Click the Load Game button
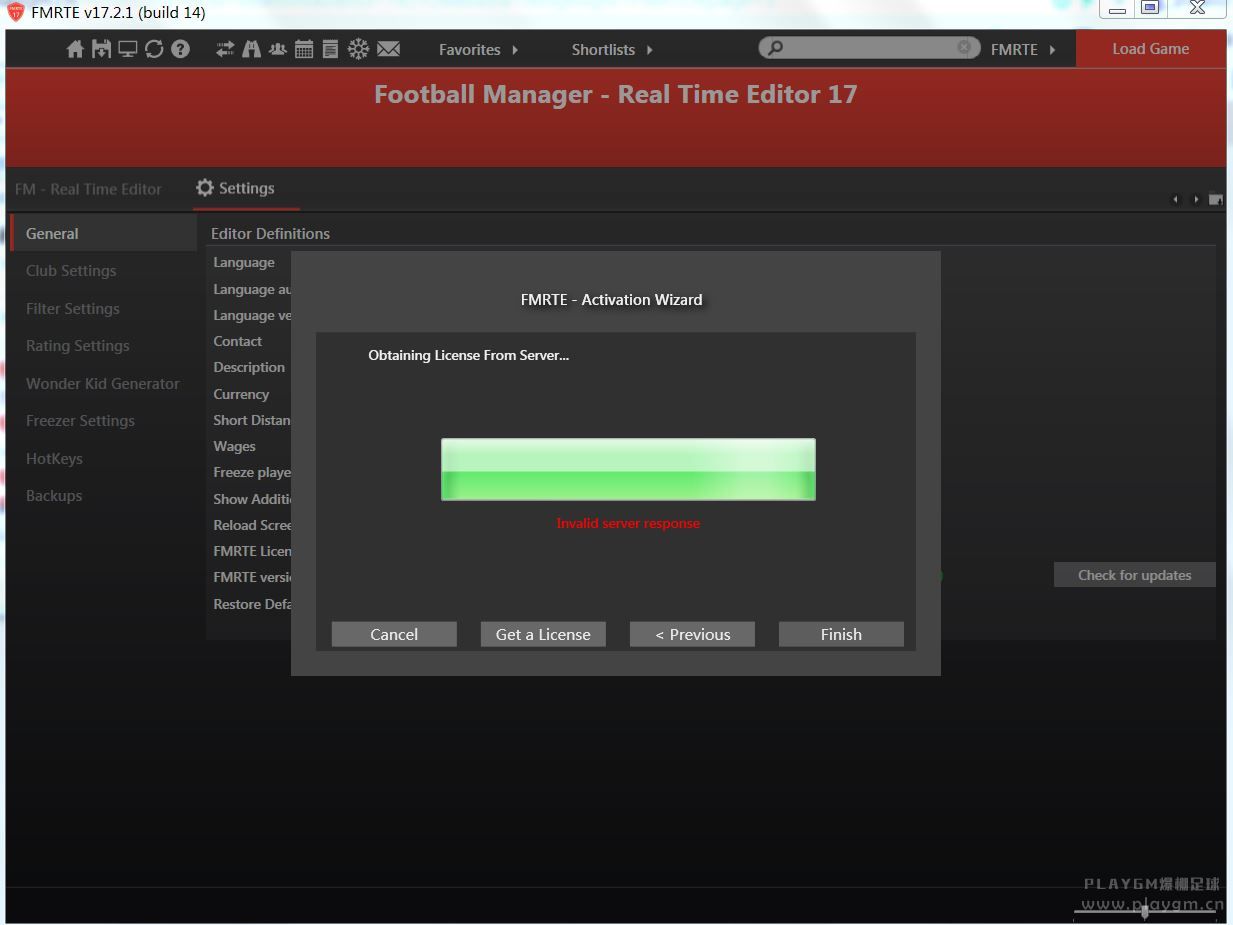The height and width of the screenshot is (925, 1233). point(1151,49)
